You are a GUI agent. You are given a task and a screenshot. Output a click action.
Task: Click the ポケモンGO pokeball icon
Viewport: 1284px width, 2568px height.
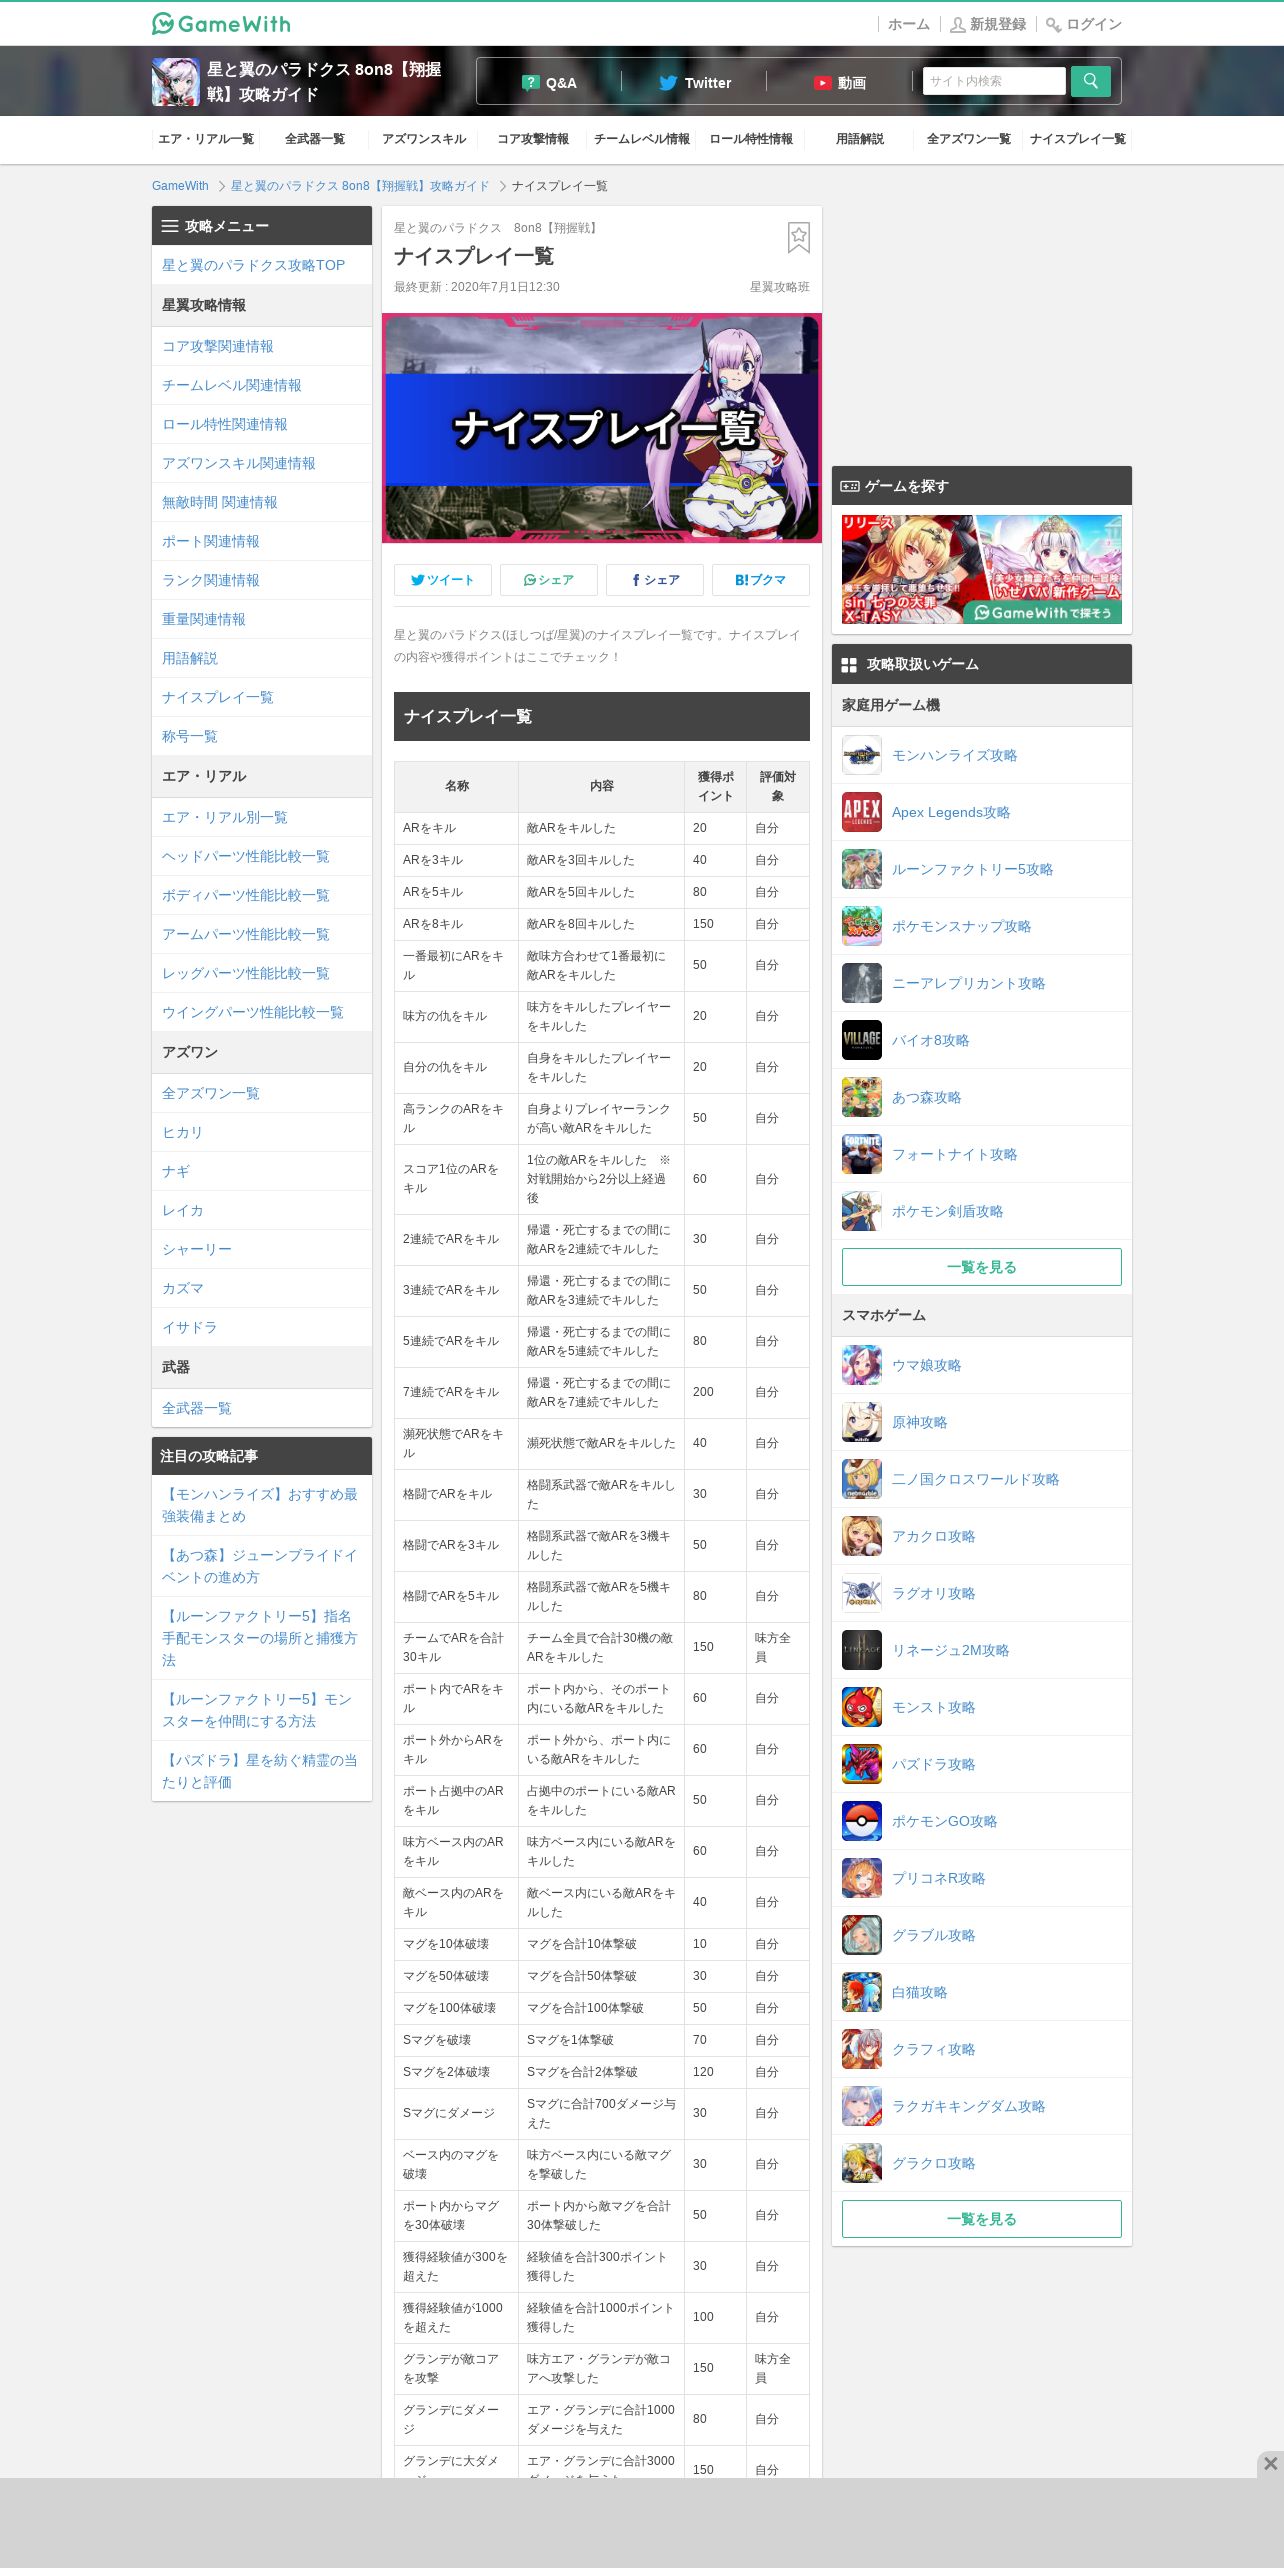861,1822
